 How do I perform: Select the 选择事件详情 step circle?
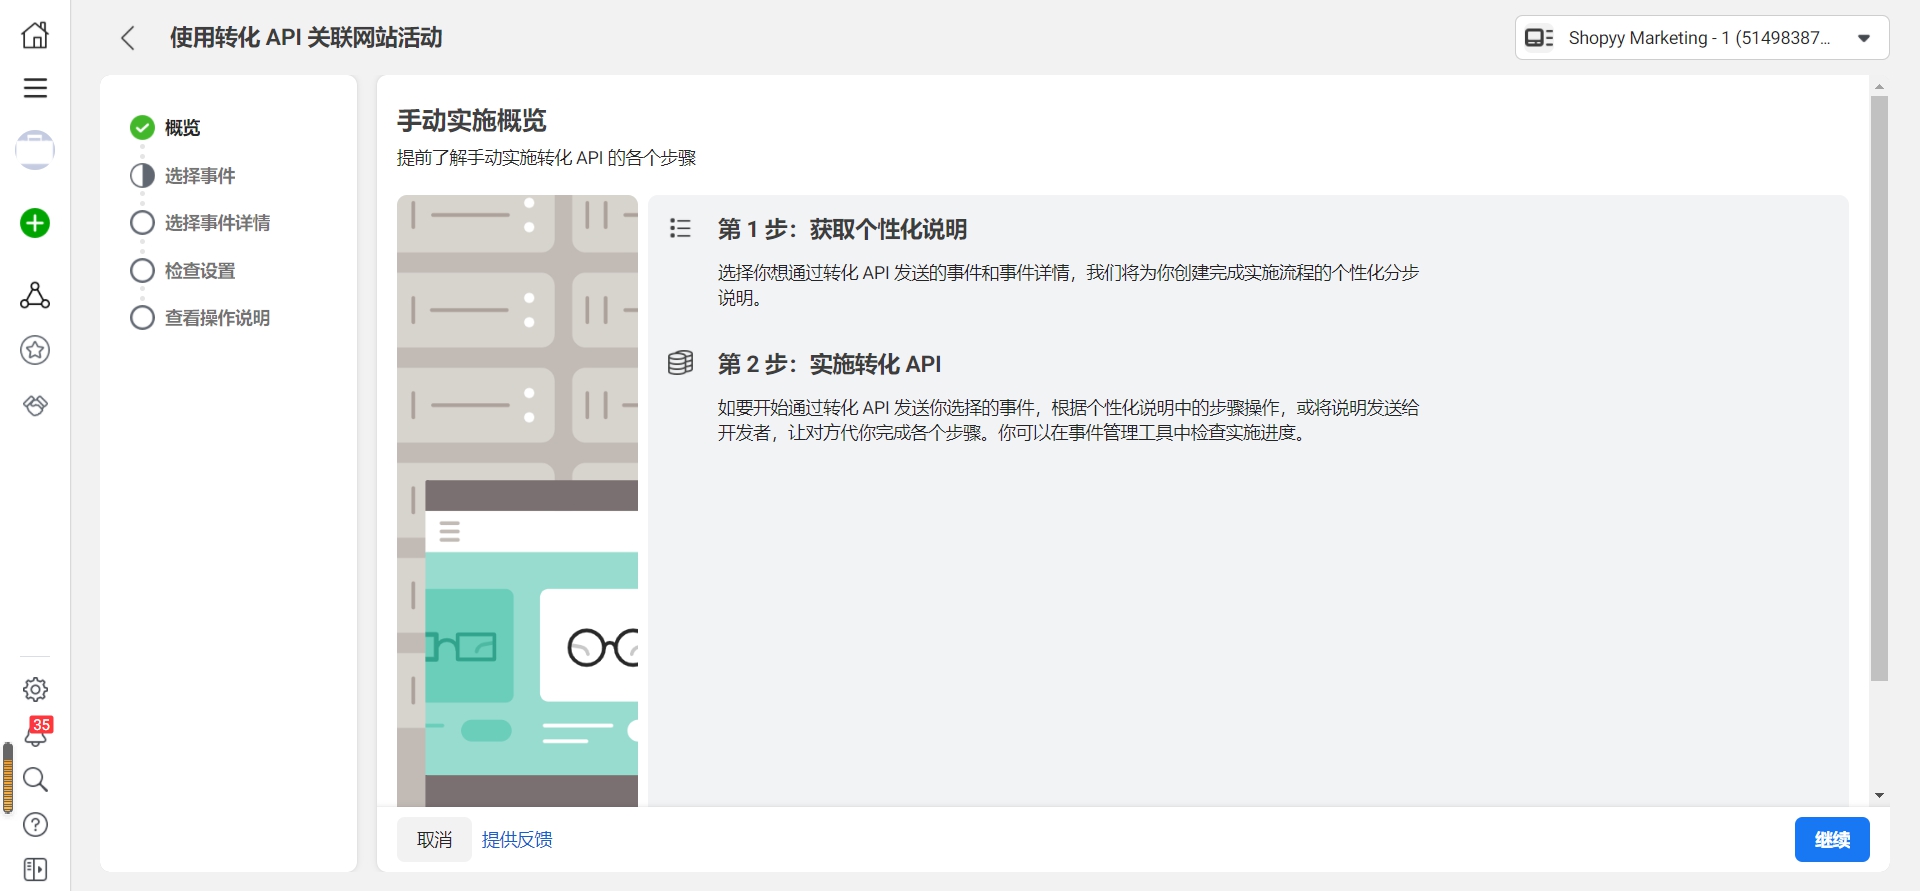click(x=142, y=223)
